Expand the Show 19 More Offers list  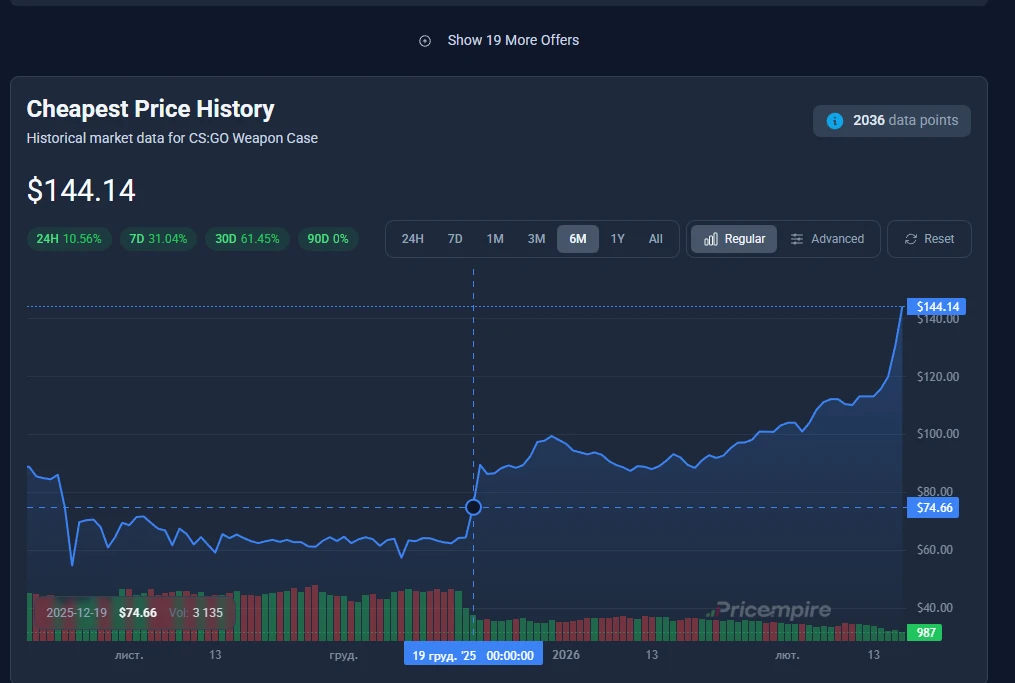512,41
